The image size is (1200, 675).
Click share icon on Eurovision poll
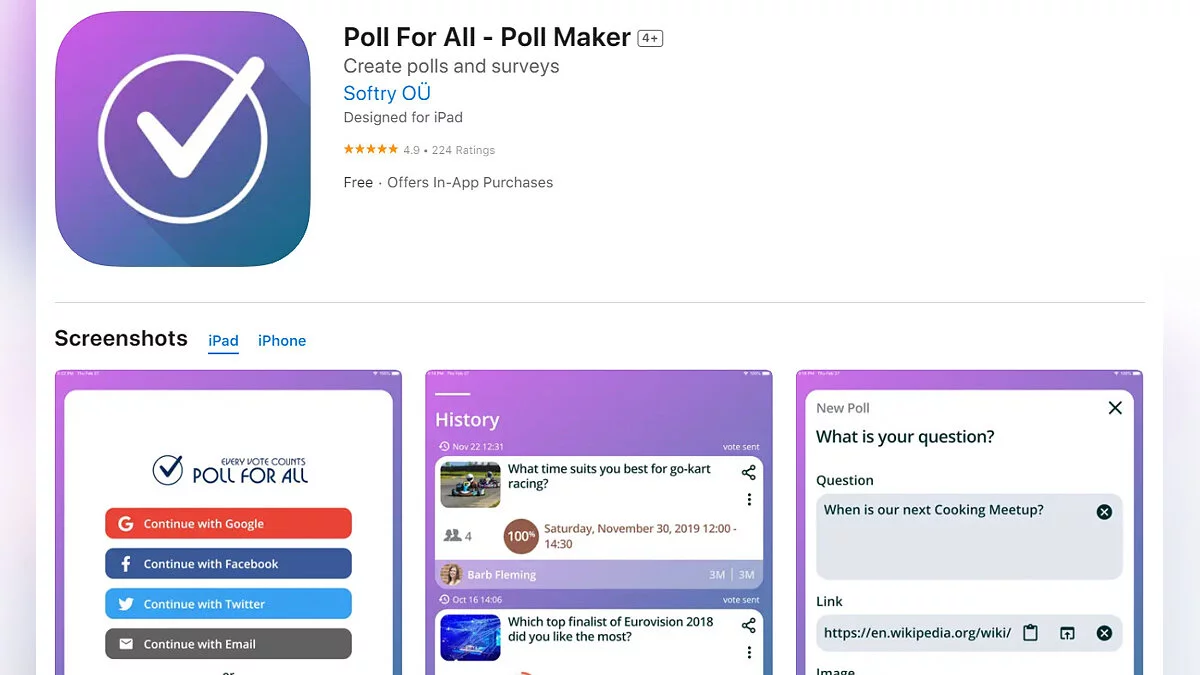(x=748, y=626)
